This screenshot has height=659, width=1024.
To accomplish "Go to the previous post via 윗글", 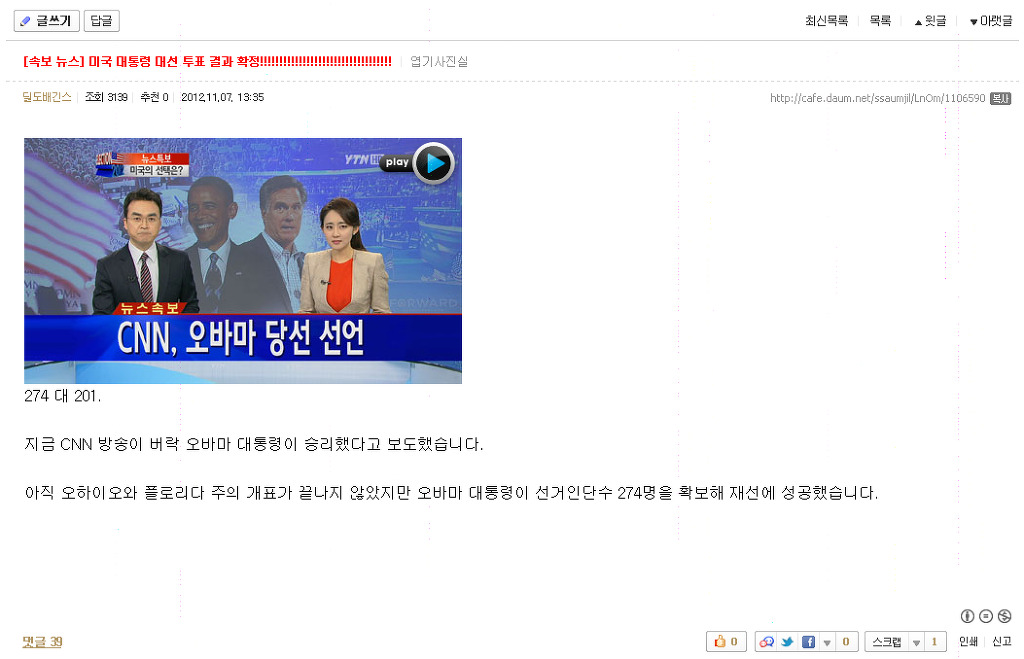I will (x=931, y=21).
